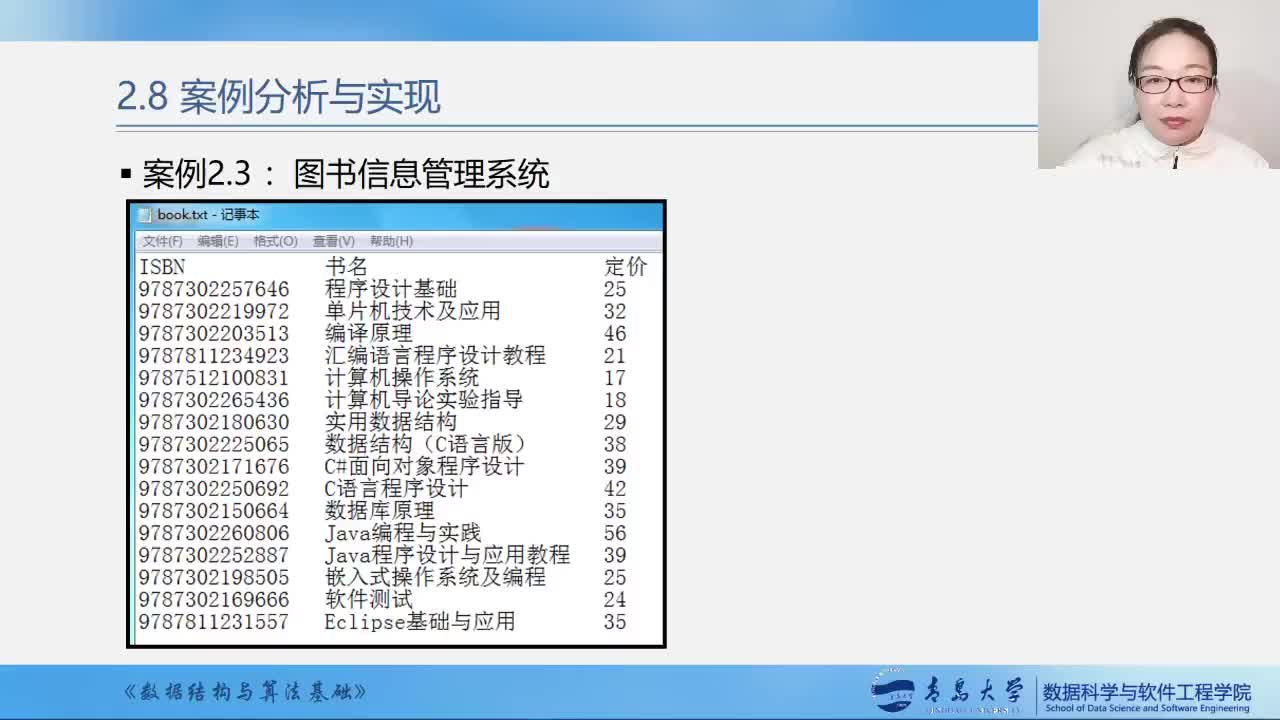Click the 书名 column header text

click(x=346, y=267)
